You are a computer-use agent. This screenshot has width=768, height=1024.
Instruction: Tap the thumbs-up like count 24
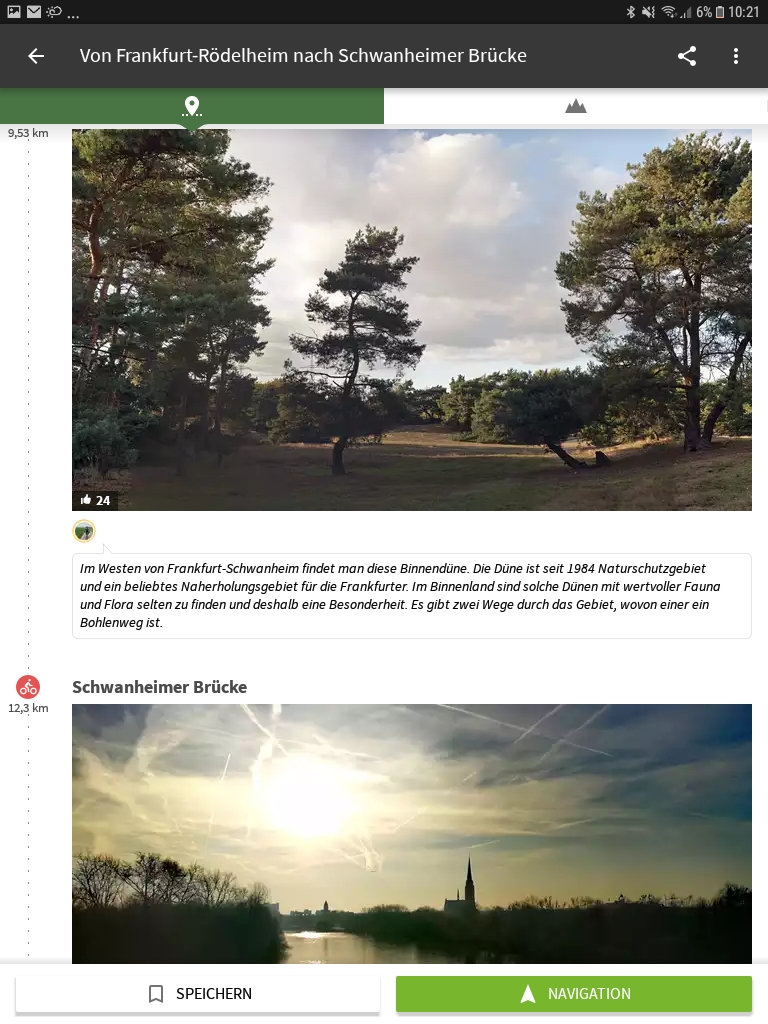(x=95, y=500)
